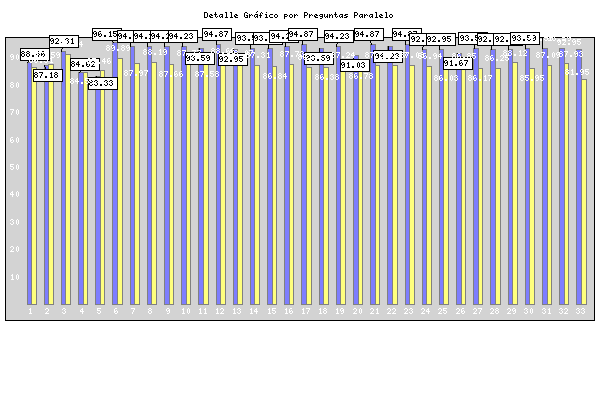Select the yellow bar for question 5

point(102,188)
